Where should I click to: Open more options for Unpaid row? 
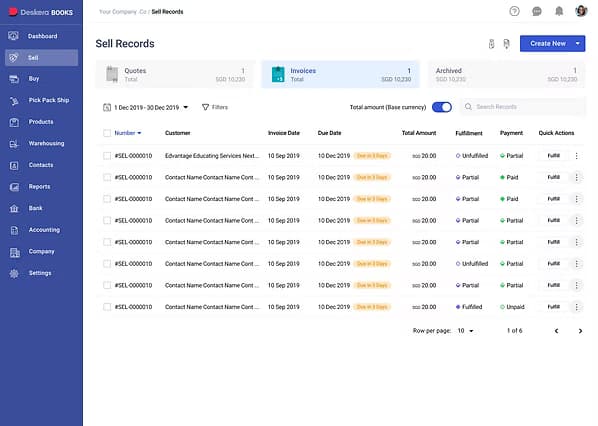click(576, 307)
